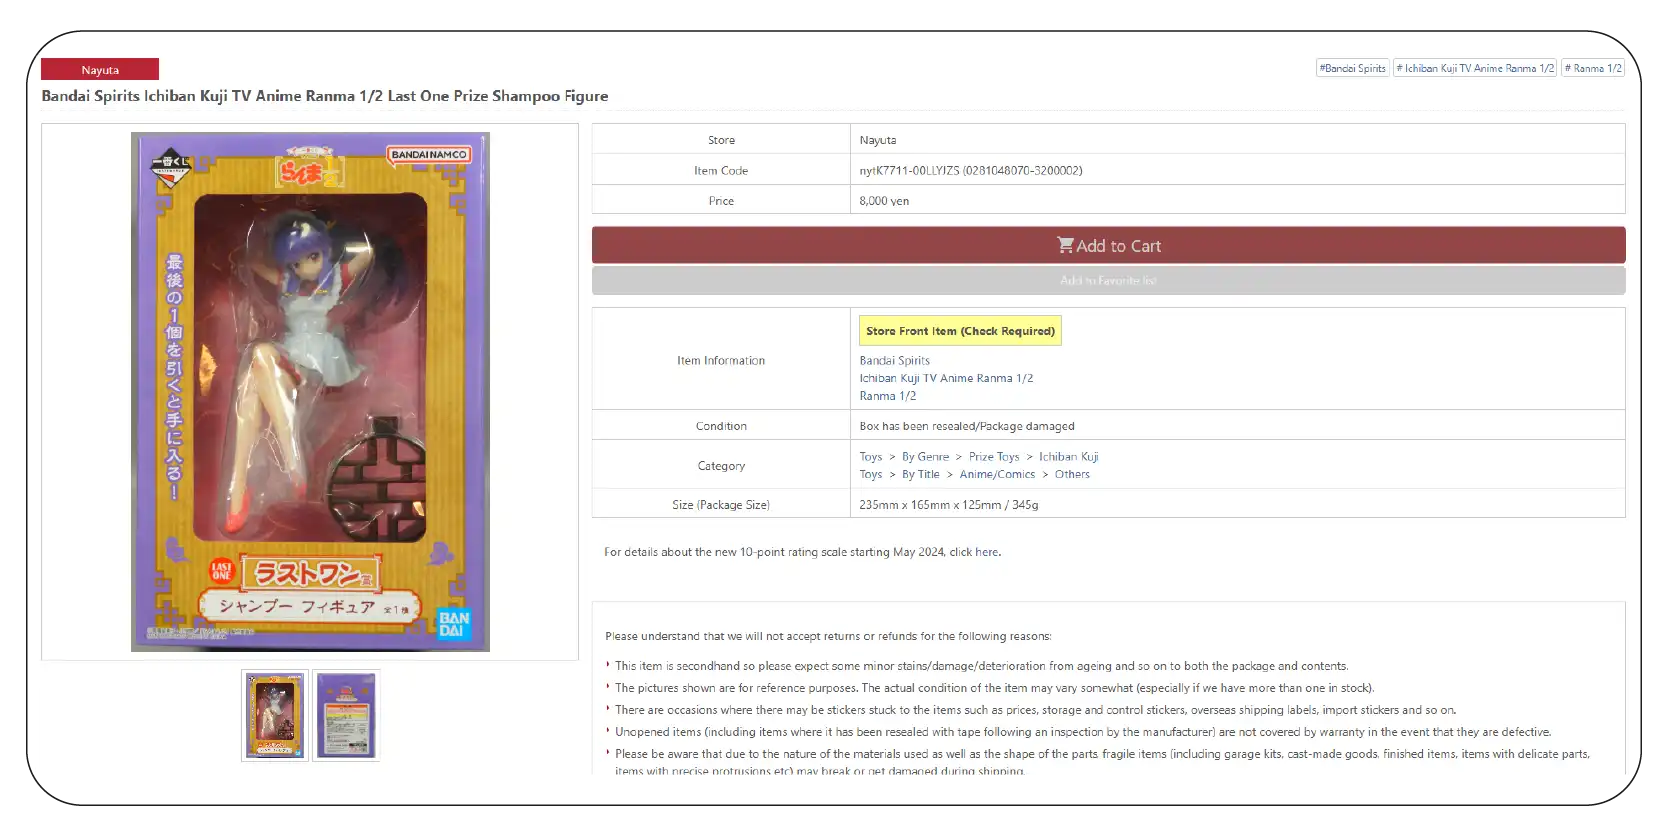Viewport: 1665px width, 827px height.
Task: Select the Others category link
Action: pyautogui.click(x=1072, y=475)
